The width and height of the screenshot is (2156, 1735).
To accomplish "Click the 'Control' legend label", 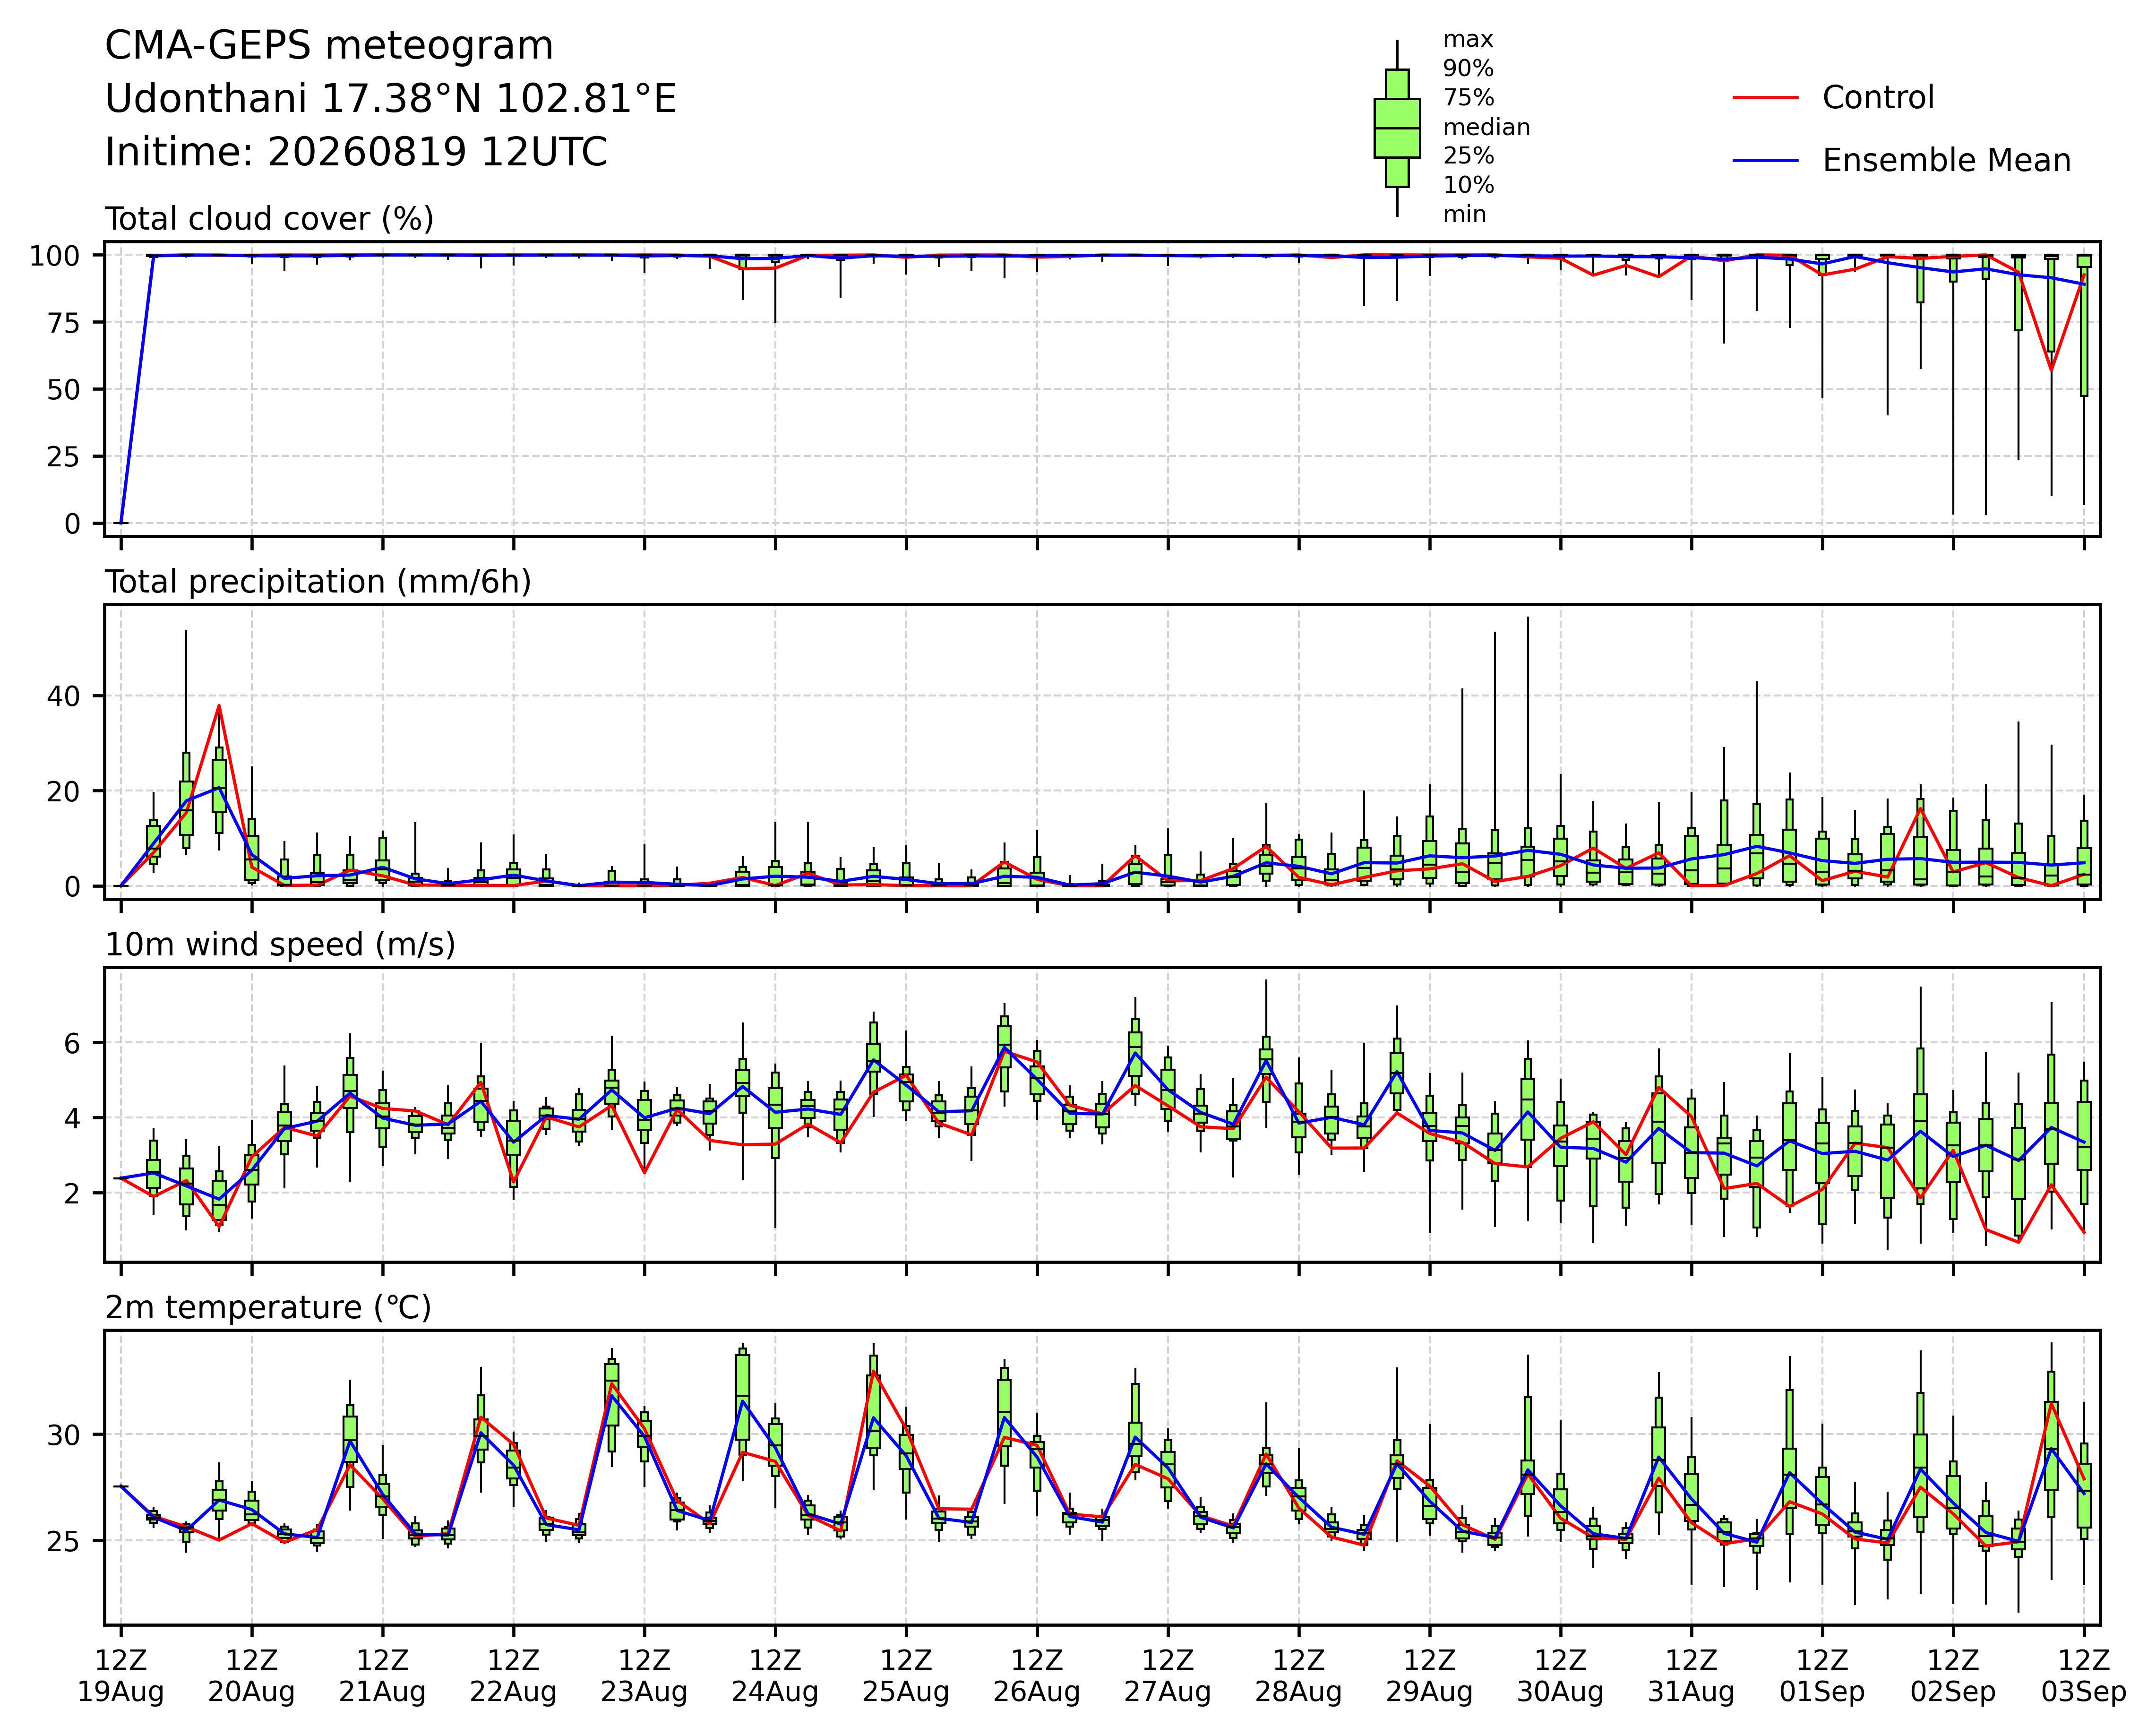I will (1878, 98).
